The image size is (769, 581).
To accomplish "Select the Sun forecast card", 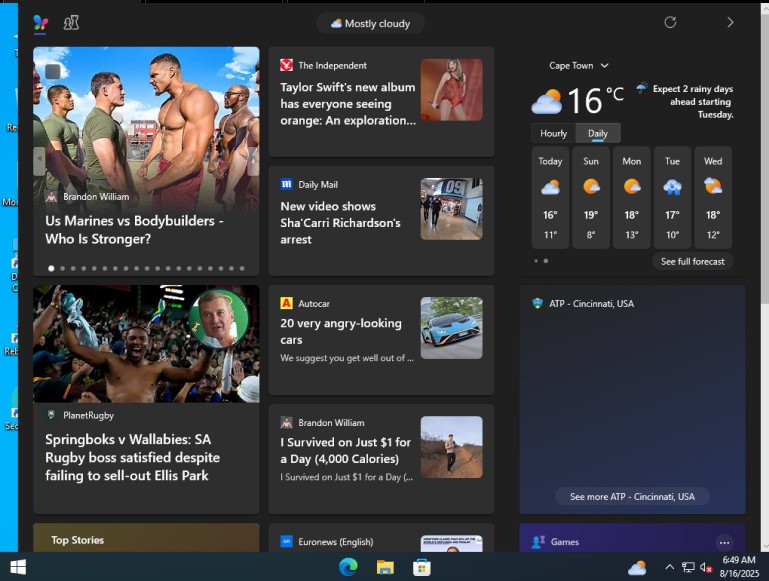I will pyautogui.click(x=591, y=198).
